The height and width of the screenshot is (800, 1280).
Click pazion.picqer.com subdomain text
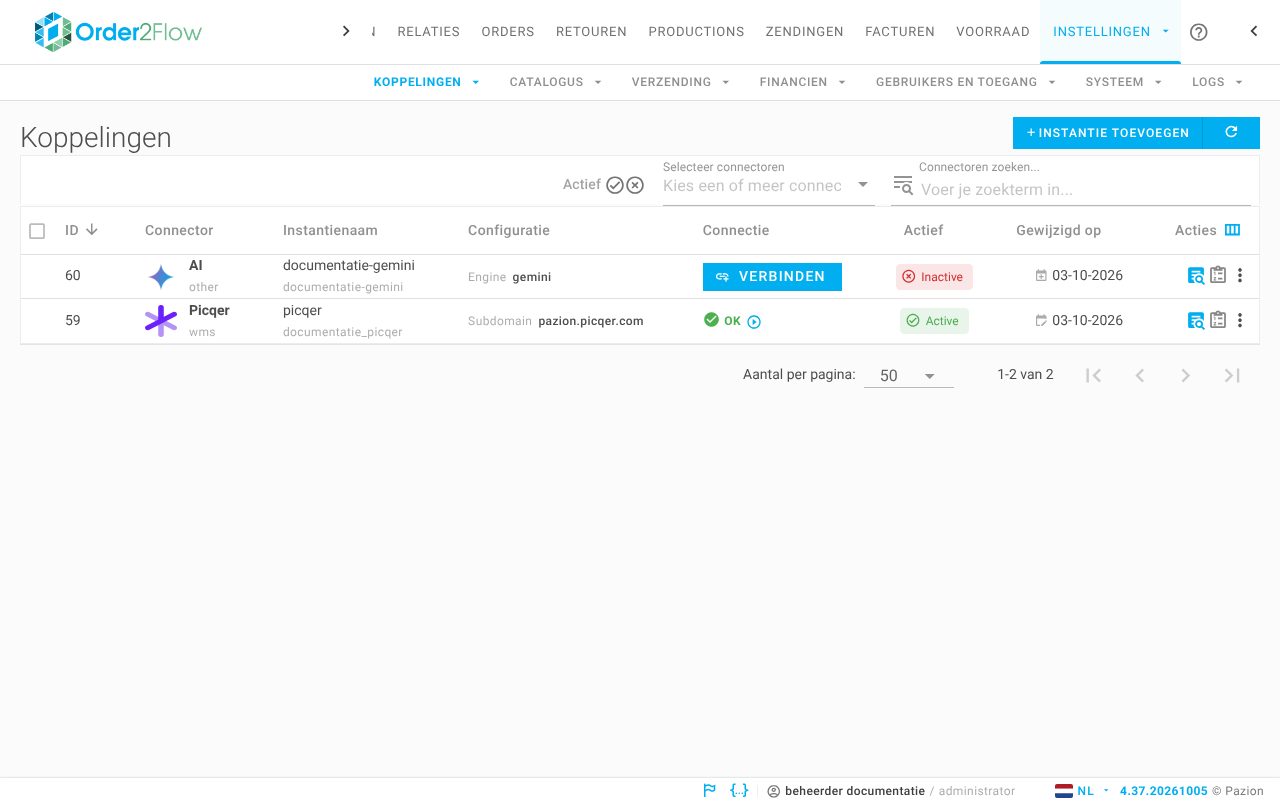(591, 321)
